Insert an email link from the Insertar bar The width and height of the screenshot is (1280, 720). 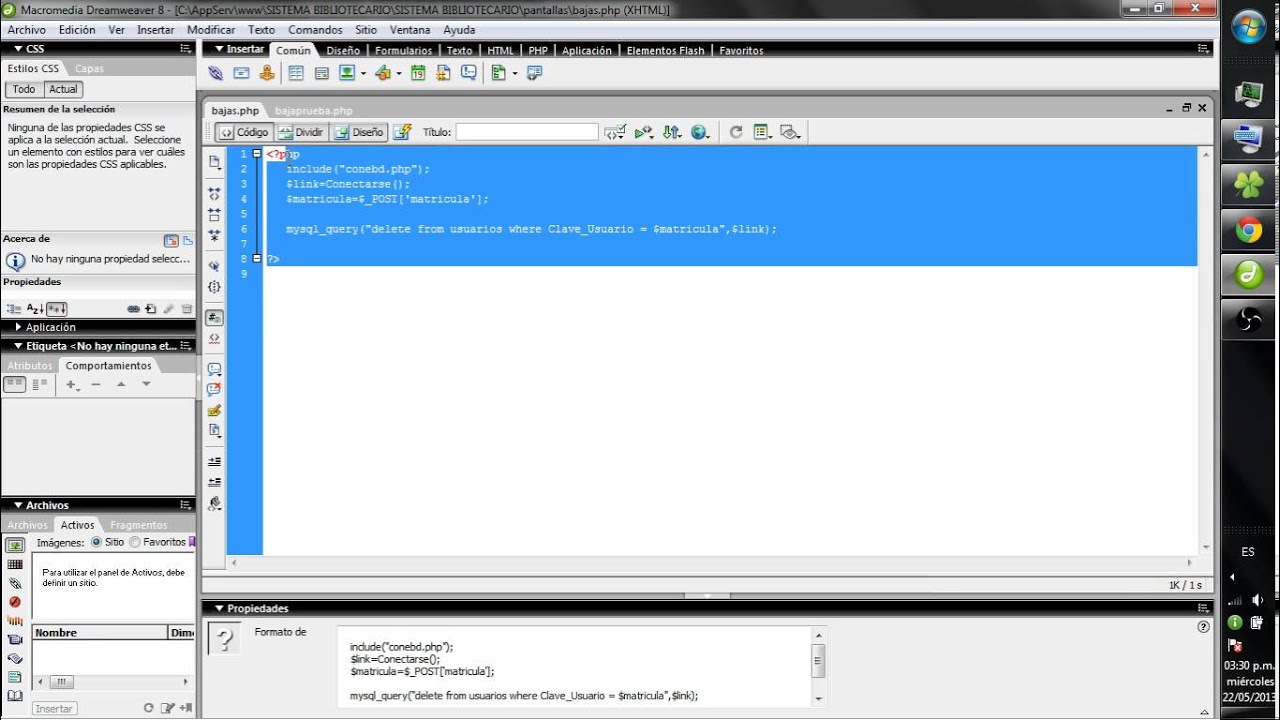(x=241, y=73)
